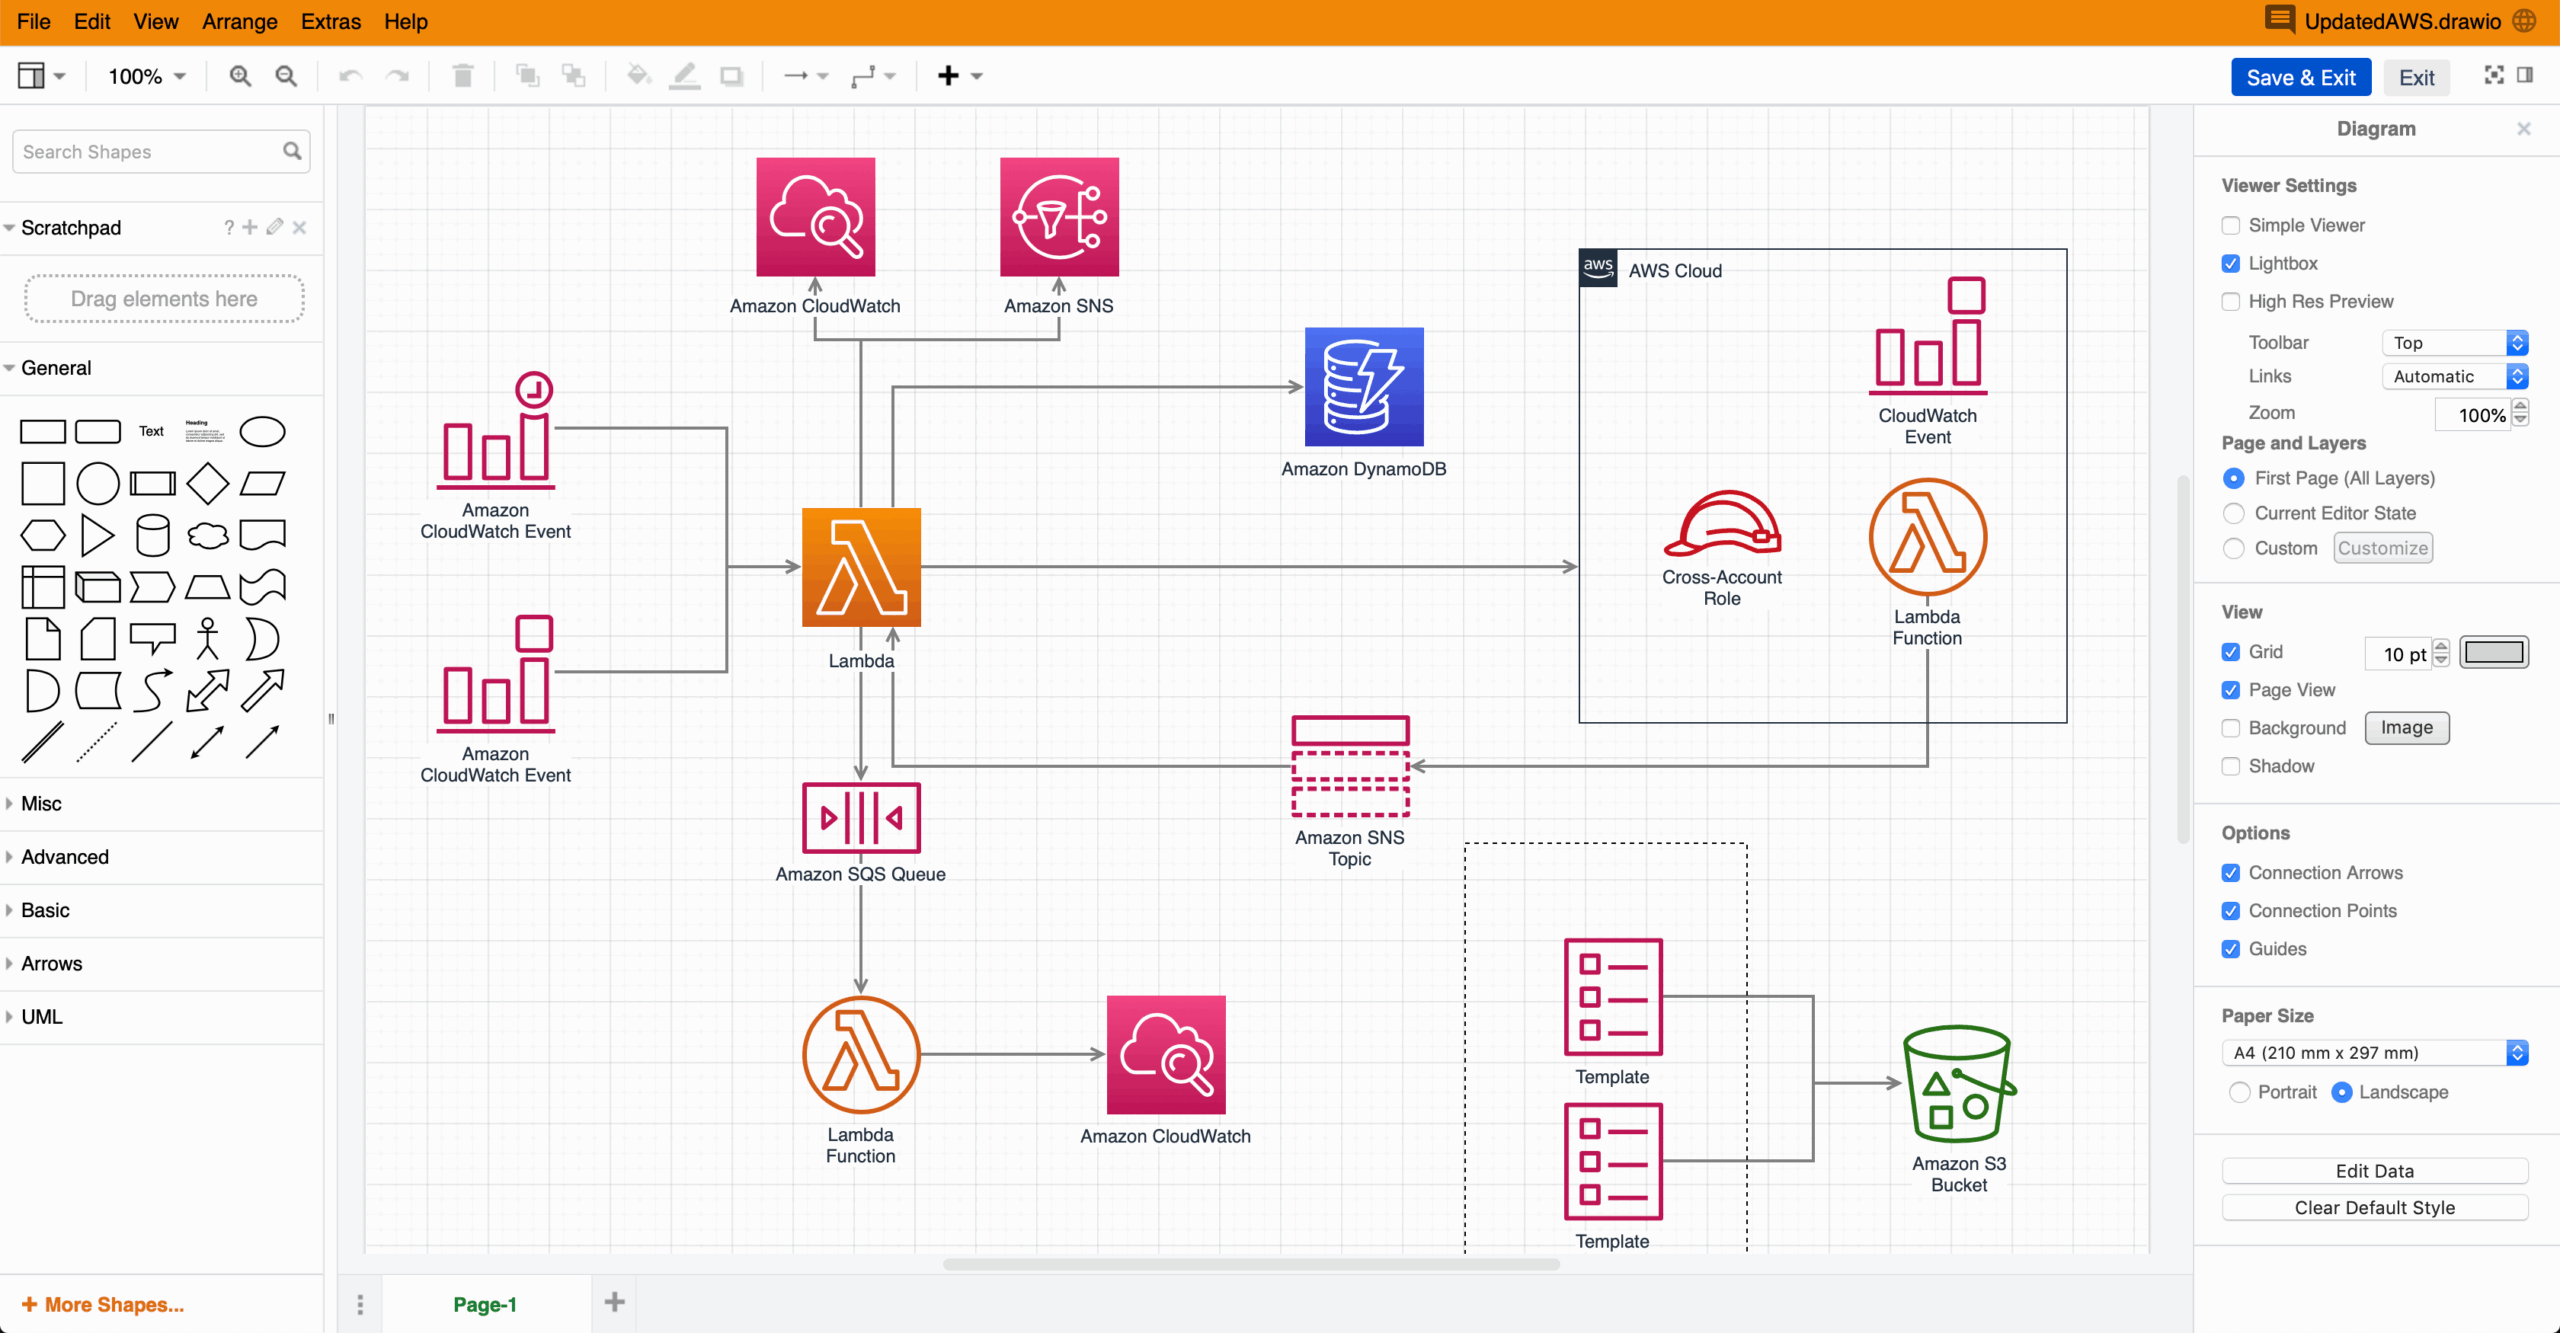Click the Zoom In magnifier icon

(240, 76)
